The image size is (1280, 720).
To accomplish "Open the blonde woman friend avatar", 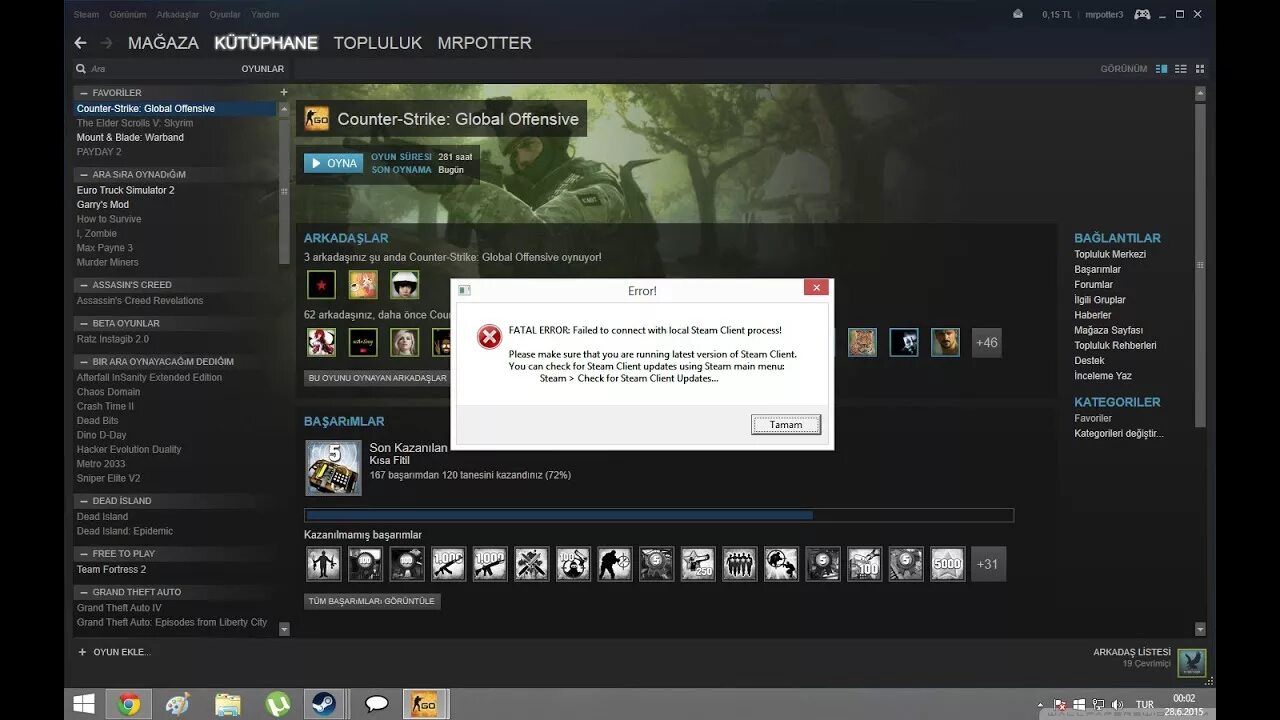I will [x=405, y=342].
